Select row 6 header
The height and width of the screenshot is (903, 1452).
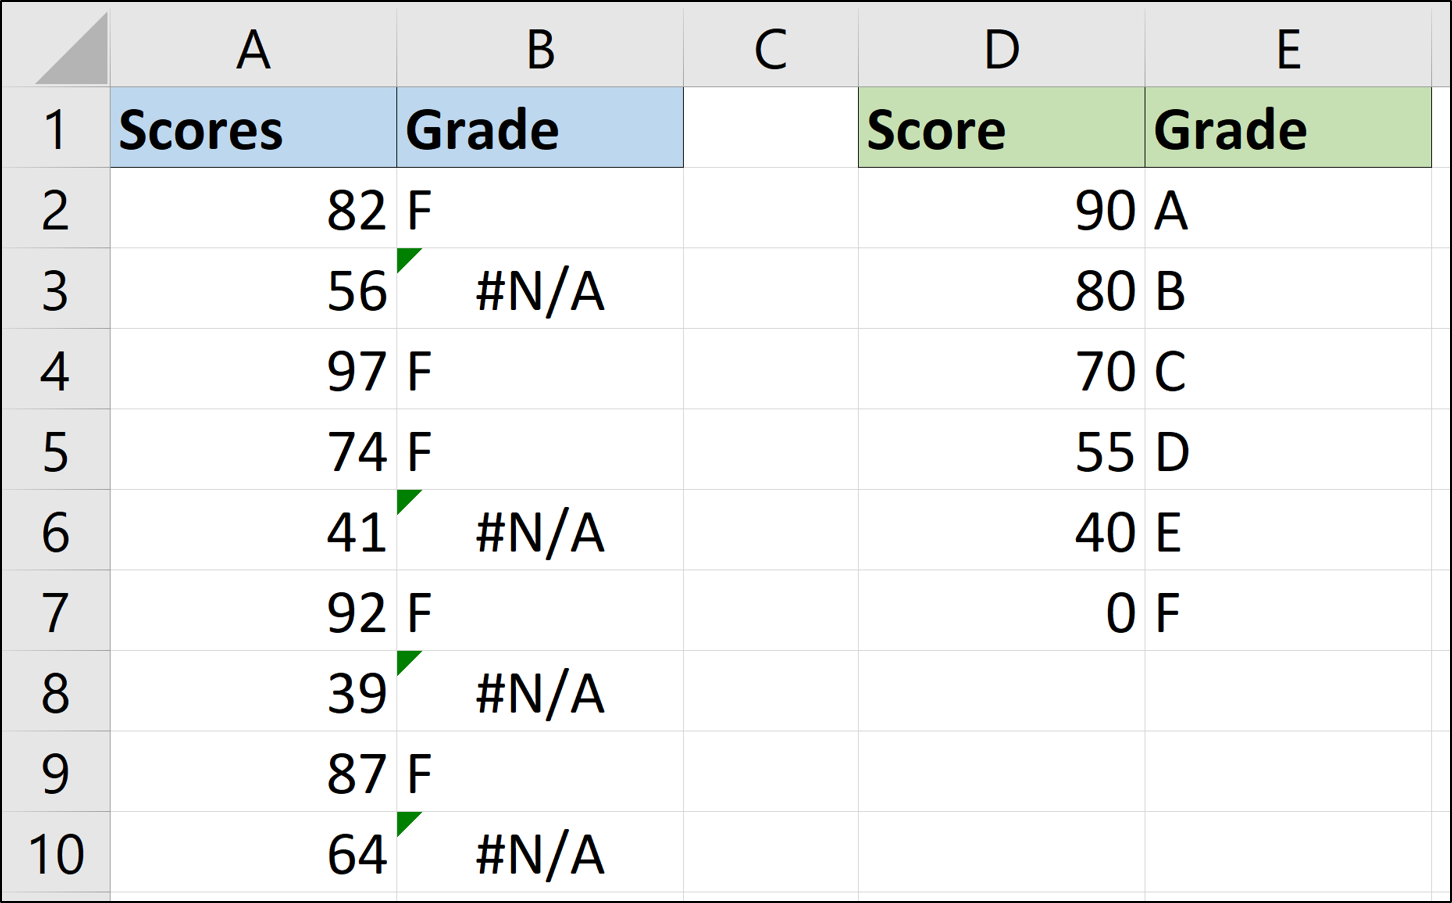coord(55,531)
